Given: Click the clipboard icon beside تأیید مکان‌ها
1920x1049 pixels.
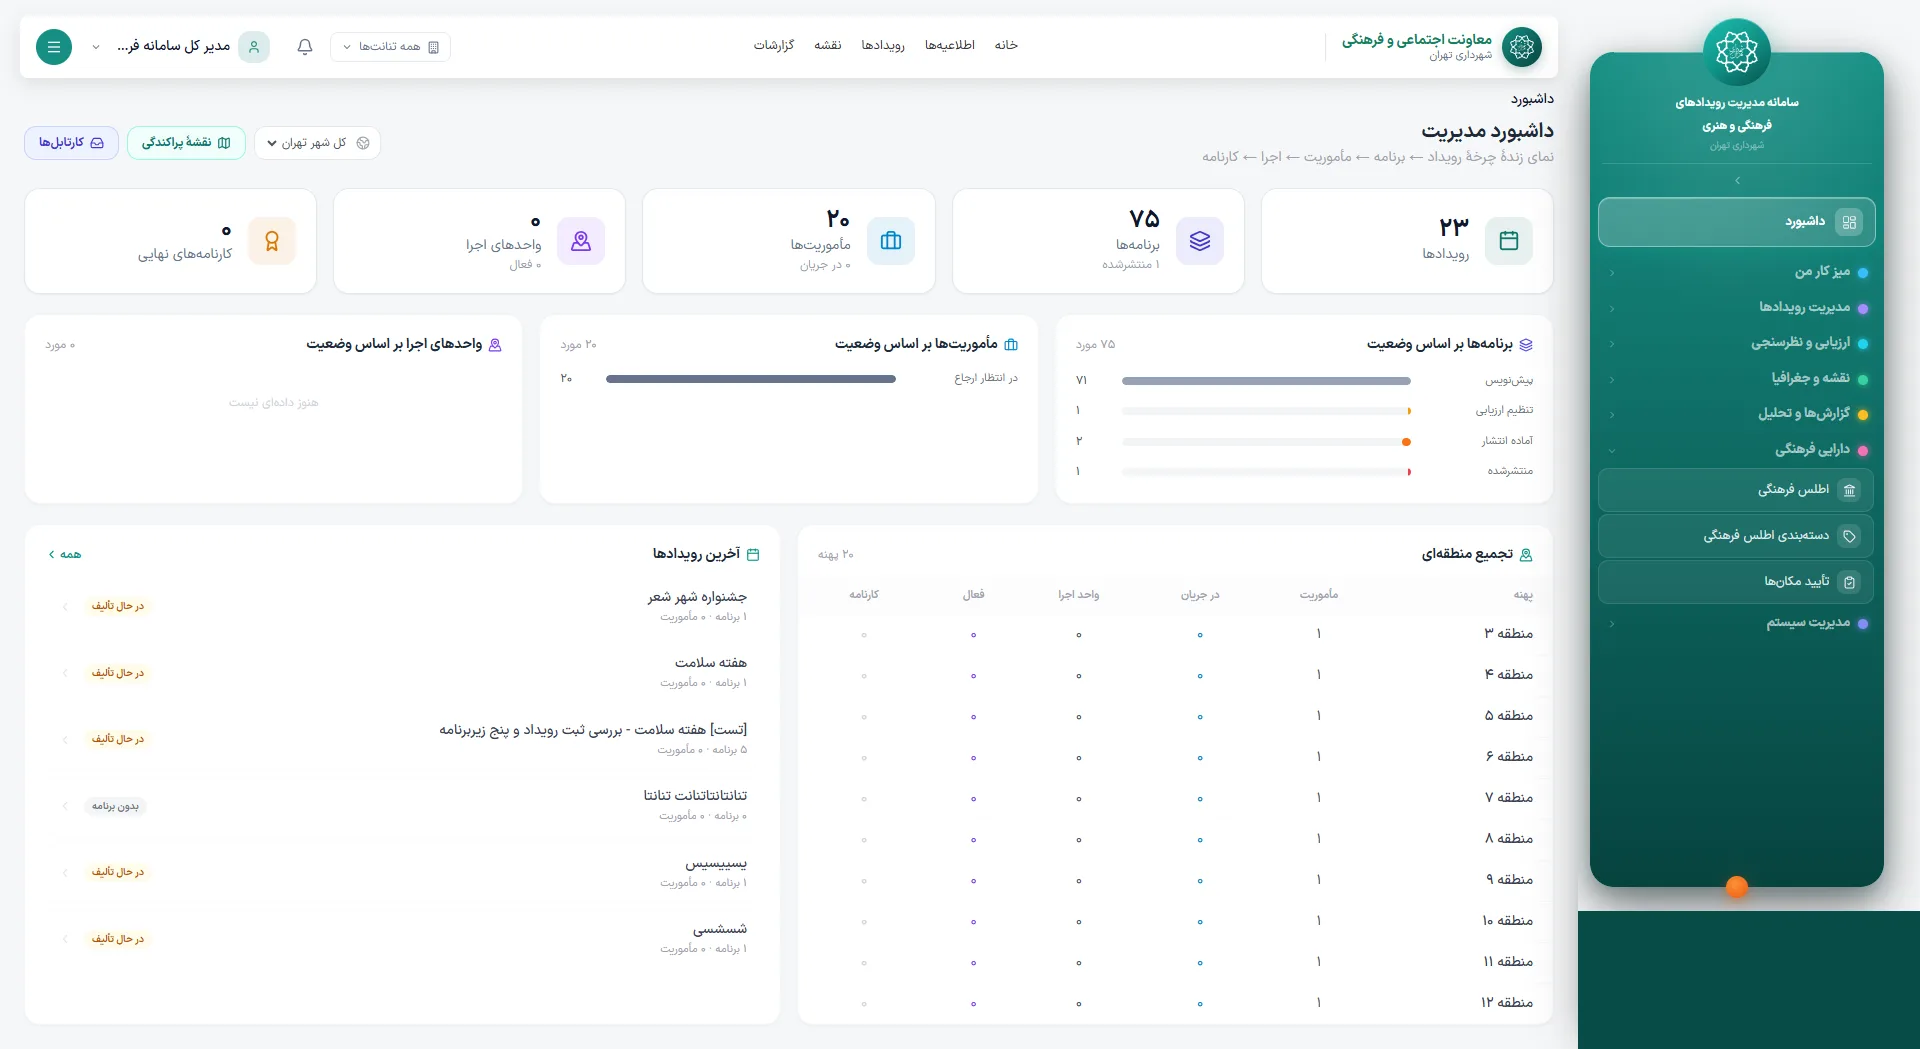Looking at the screenshot, I should point(1850,582).
